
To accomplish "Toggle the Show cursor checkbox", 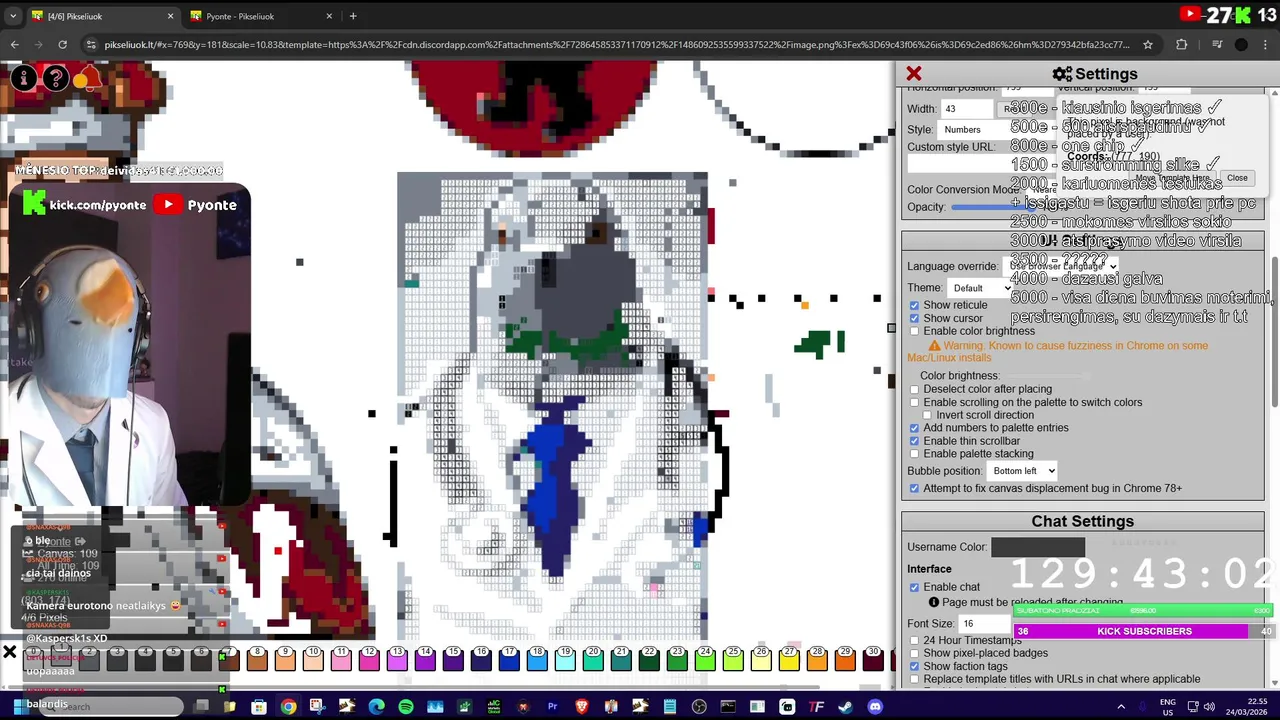I will pyautogui.click(x=914, y=318).
